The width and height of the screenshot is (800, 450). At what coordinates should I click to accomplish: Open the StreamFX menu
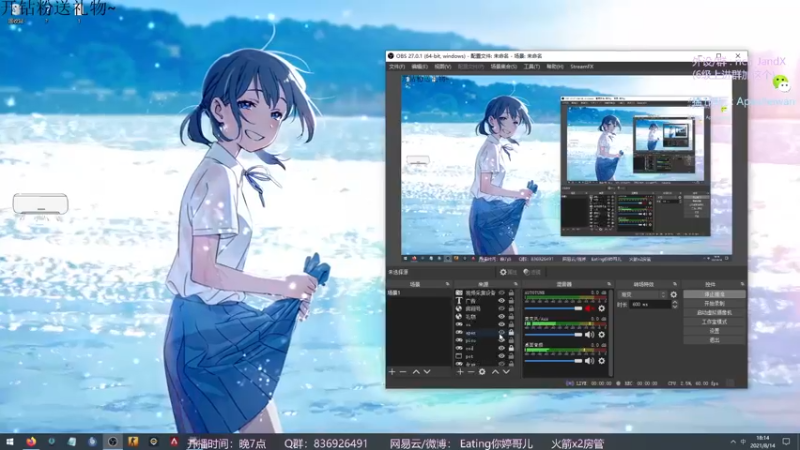[x=582, y=67]
